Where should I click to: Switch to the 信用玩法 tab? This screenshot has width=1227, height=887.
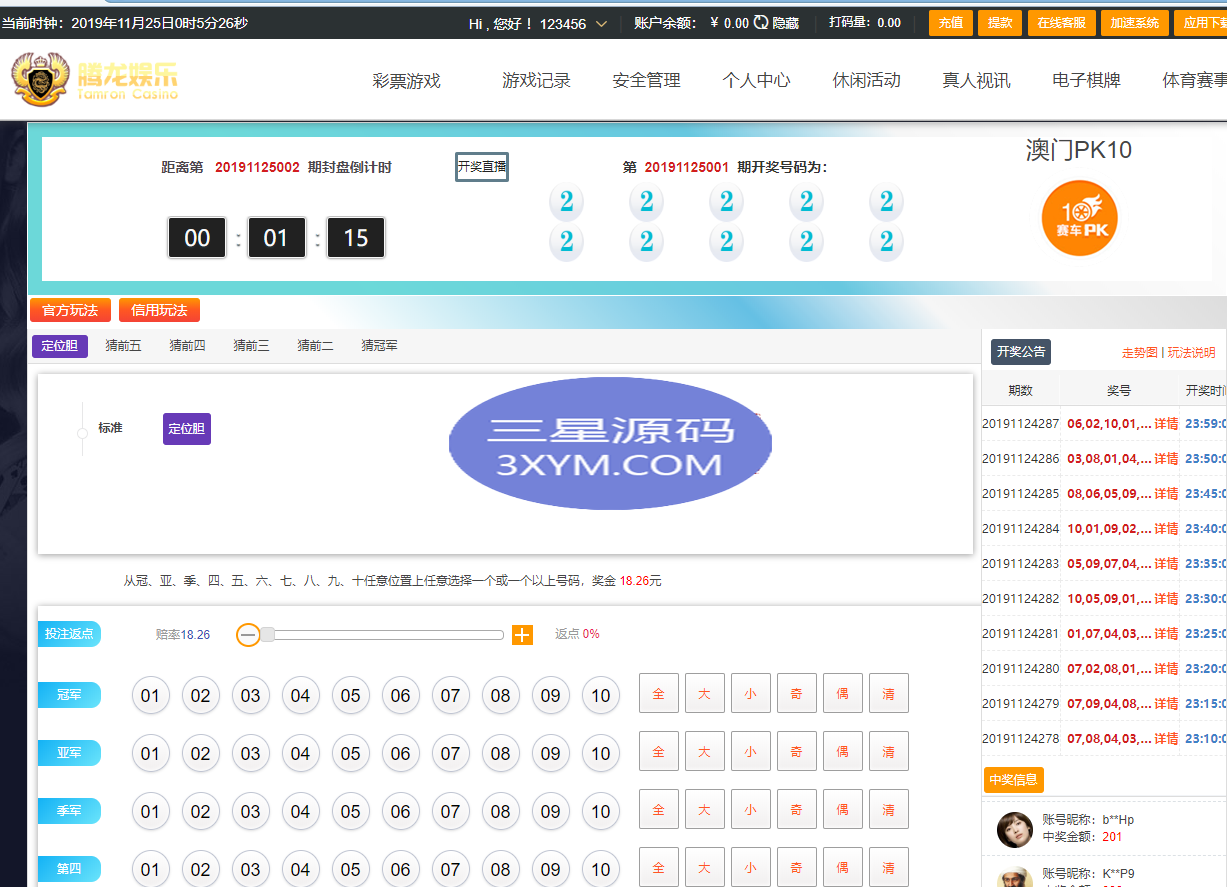pos(159,310)
